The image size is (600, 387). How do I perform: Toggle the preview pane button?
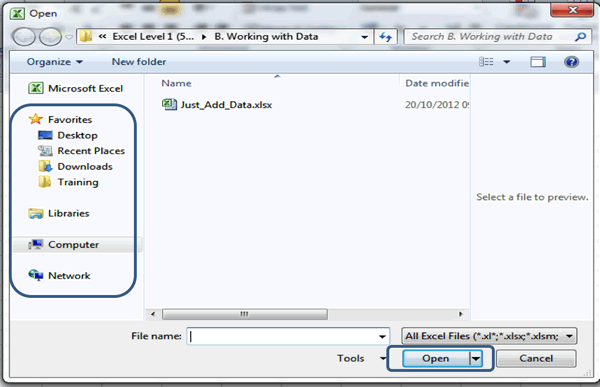coord(538,62)
